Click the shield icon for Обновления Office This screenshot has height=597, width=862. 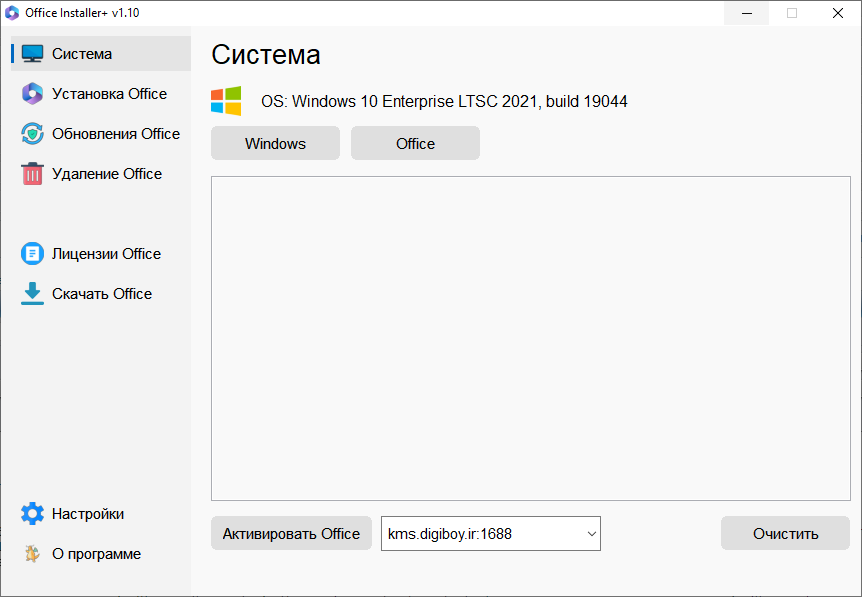point(33,134)
